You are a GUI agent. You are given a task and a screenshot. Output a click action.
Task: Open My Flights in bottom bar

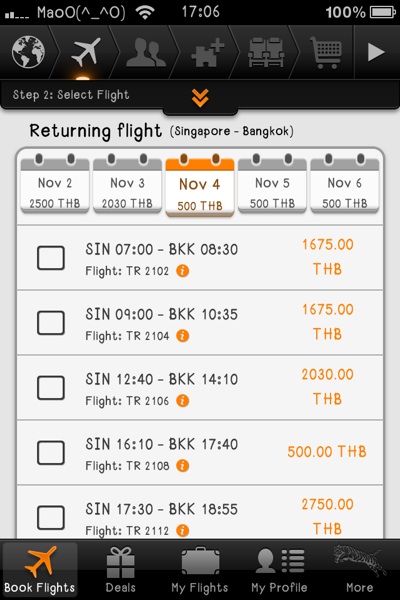200,570
